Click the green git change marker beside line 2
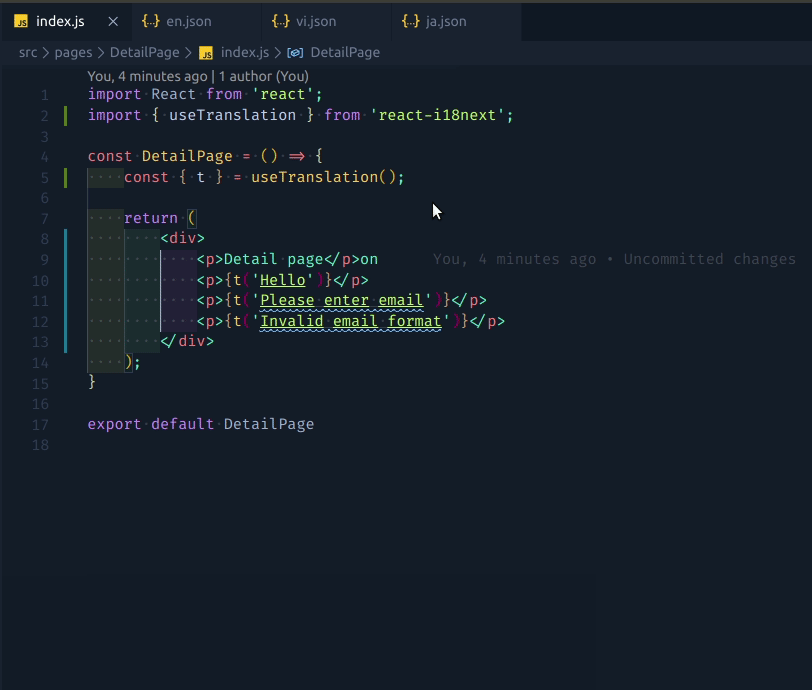Viewport: 812px width, 690px height. [66, 116]
